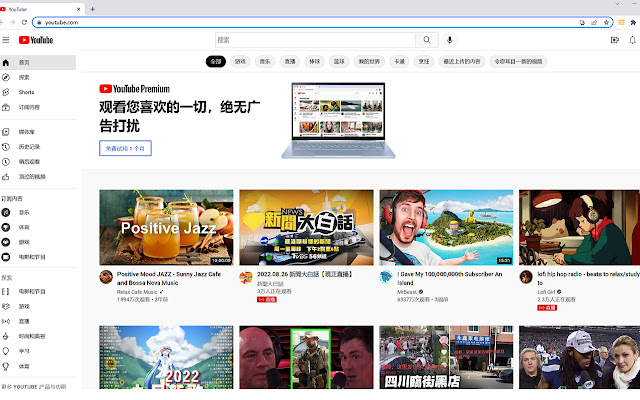Open Movies & Shows (电影和节目) channel under subscriptions
Screen dimensions: 640x400
(38, 257)
